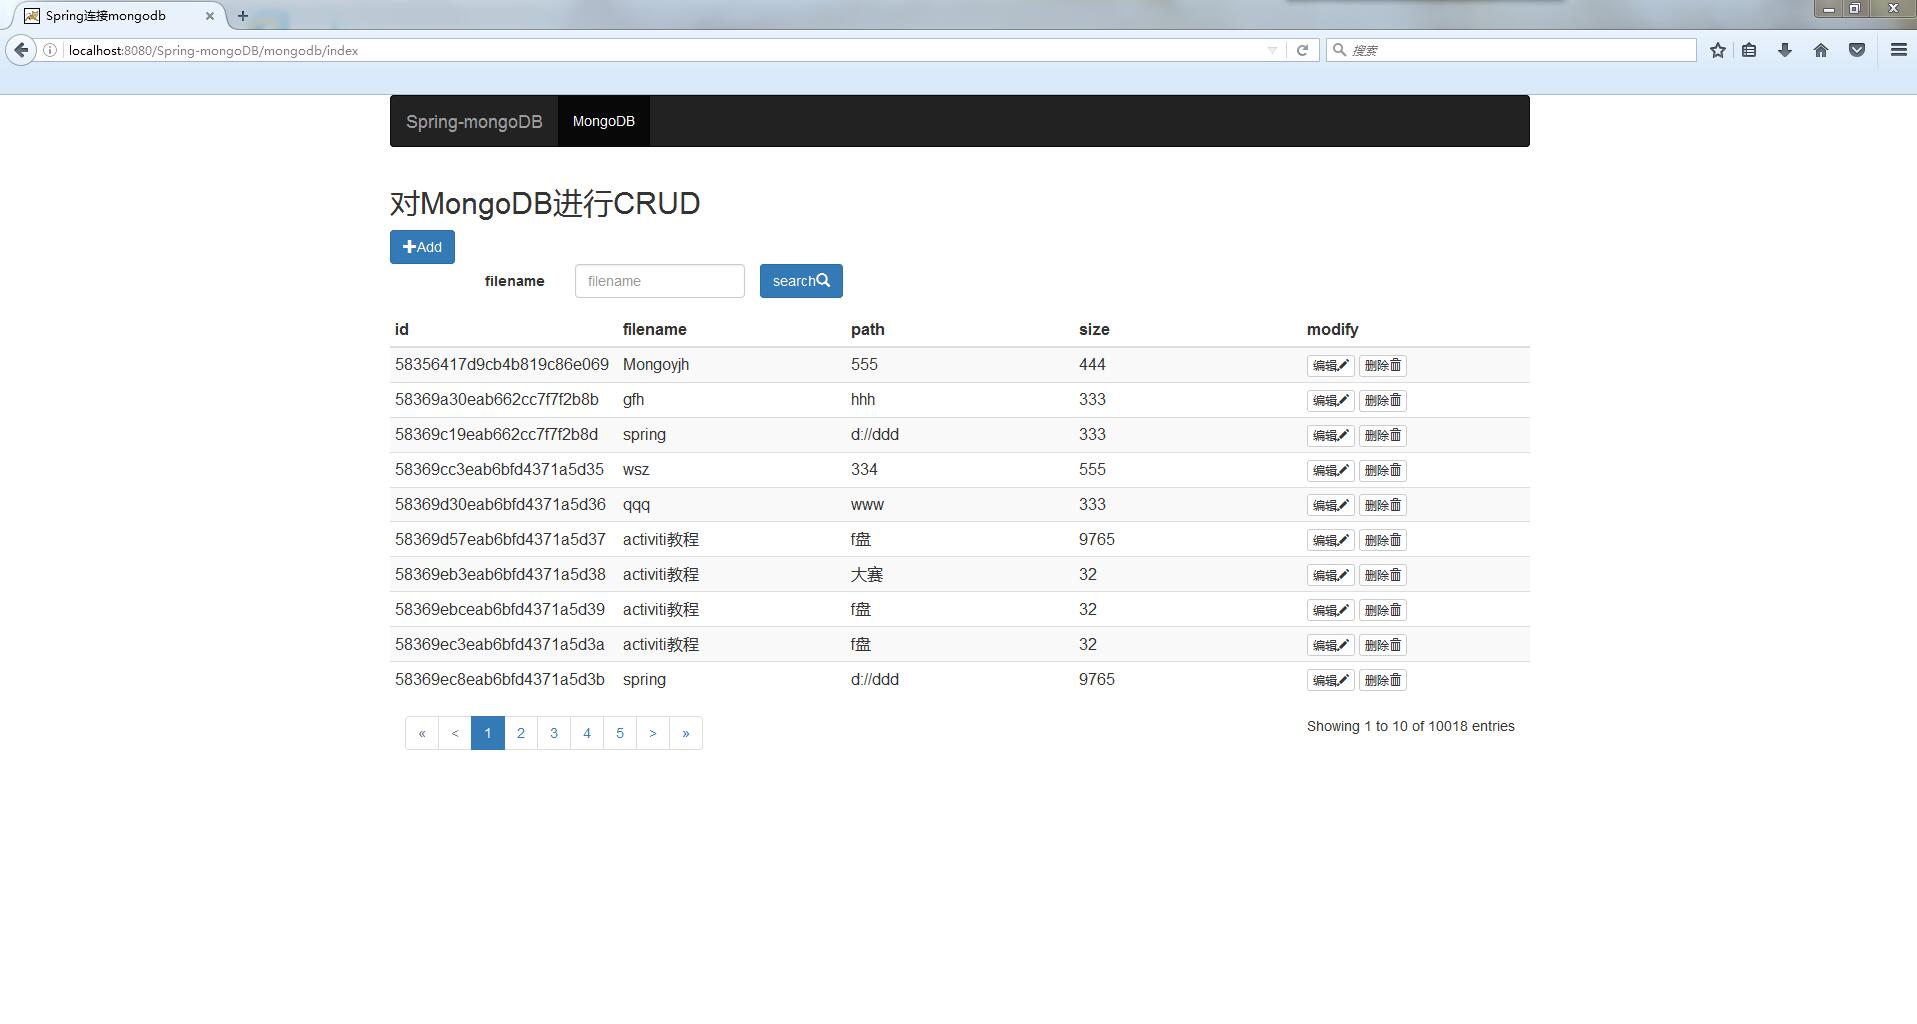Edit row with id 58369ec3eab6bfd4371a5d3a
This screenshot has width=1917, height=1024.
coord(1330,645)
